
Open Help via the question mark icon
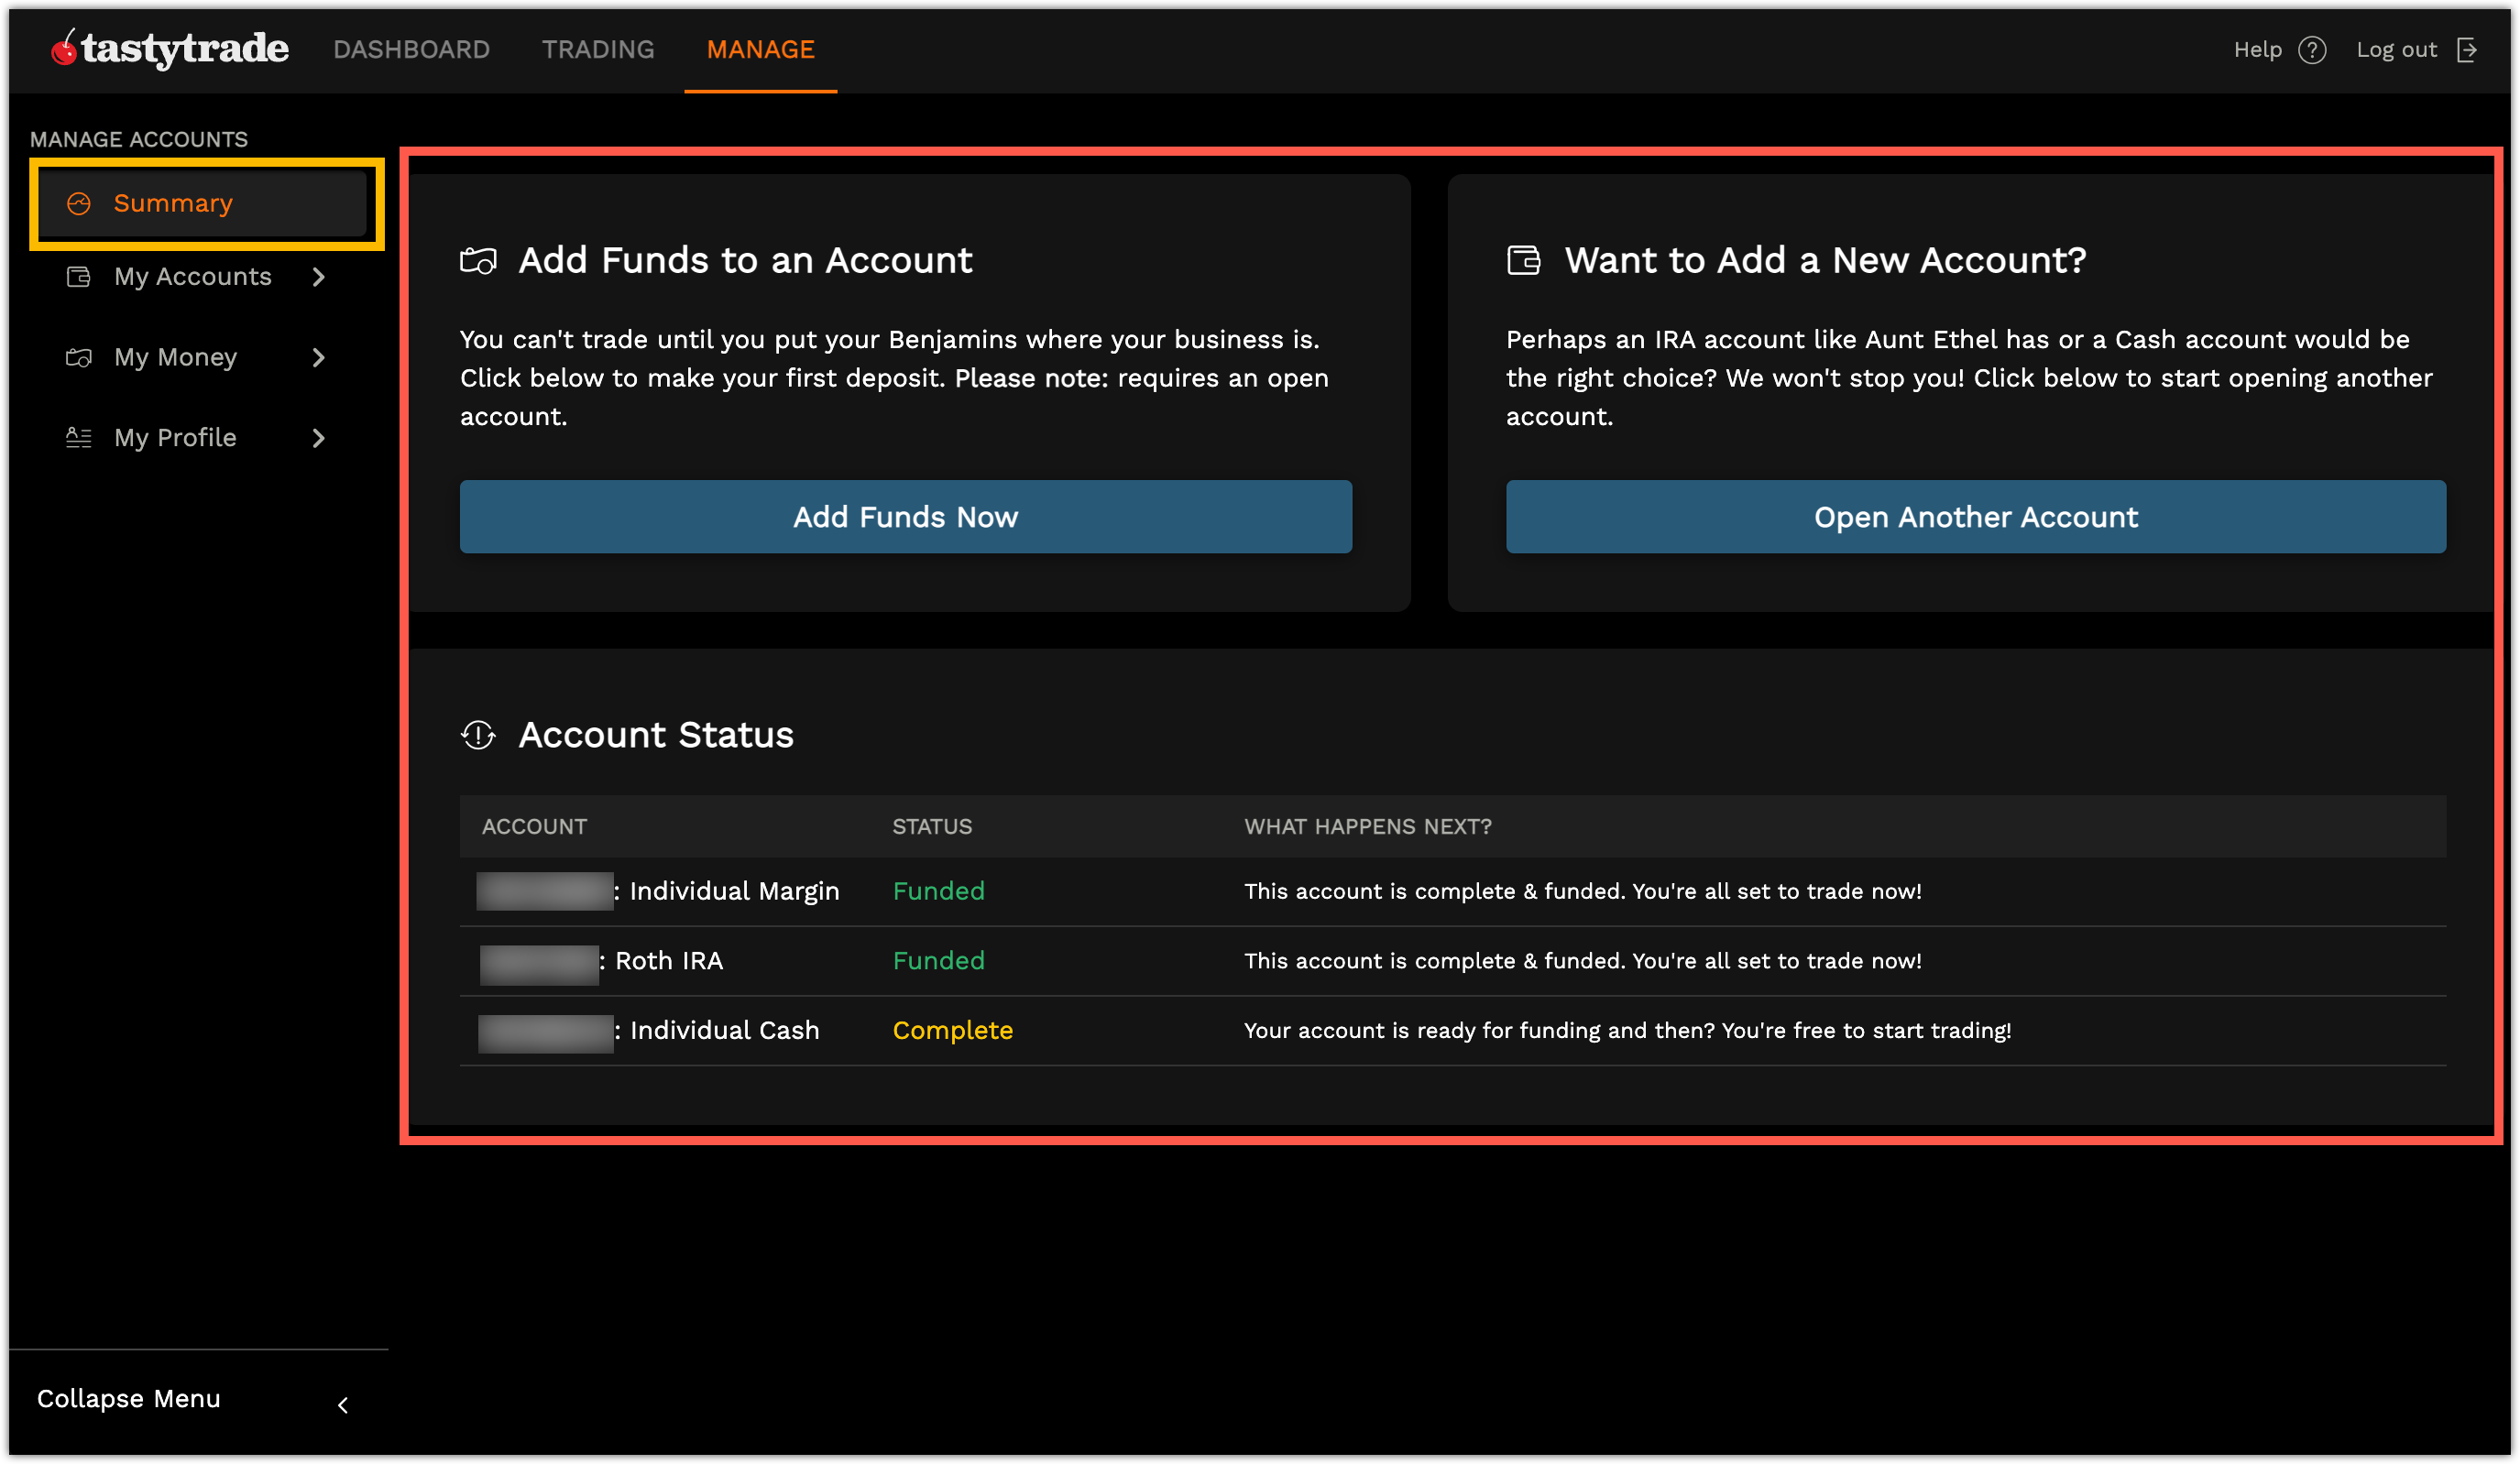point(2311,49)
